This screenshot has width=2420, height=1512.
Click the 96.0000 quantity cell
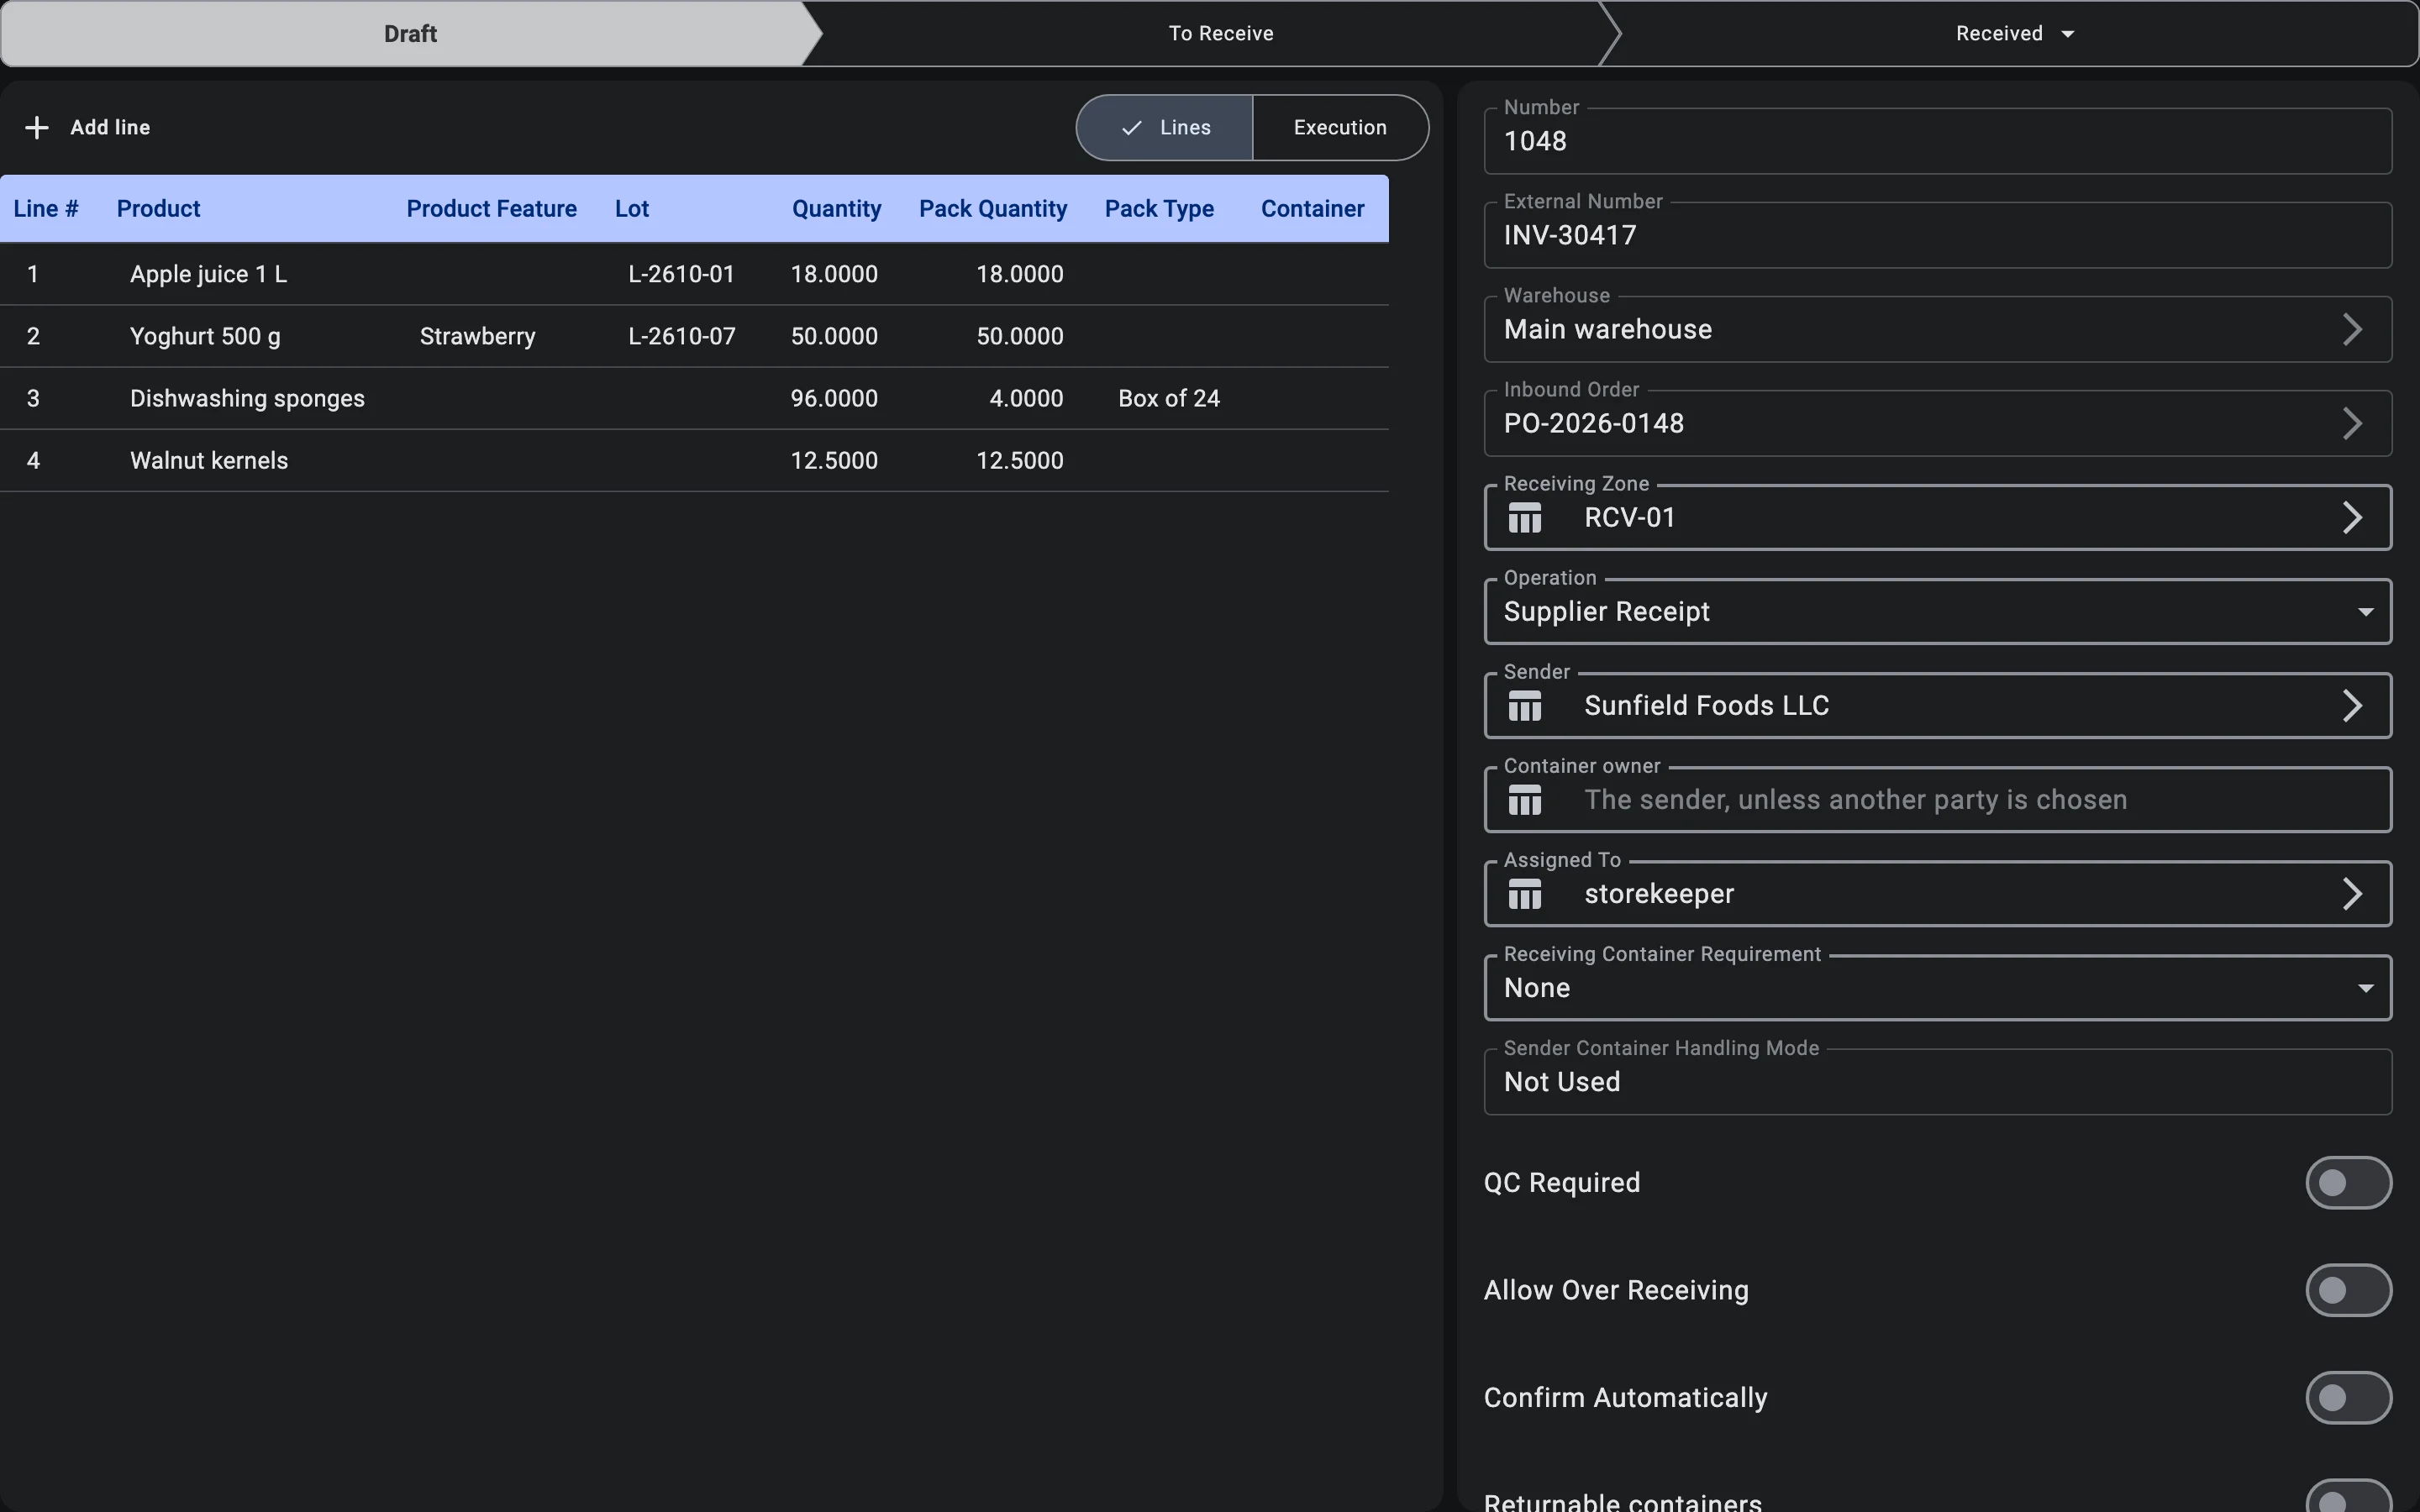click(x=834, y=398)
